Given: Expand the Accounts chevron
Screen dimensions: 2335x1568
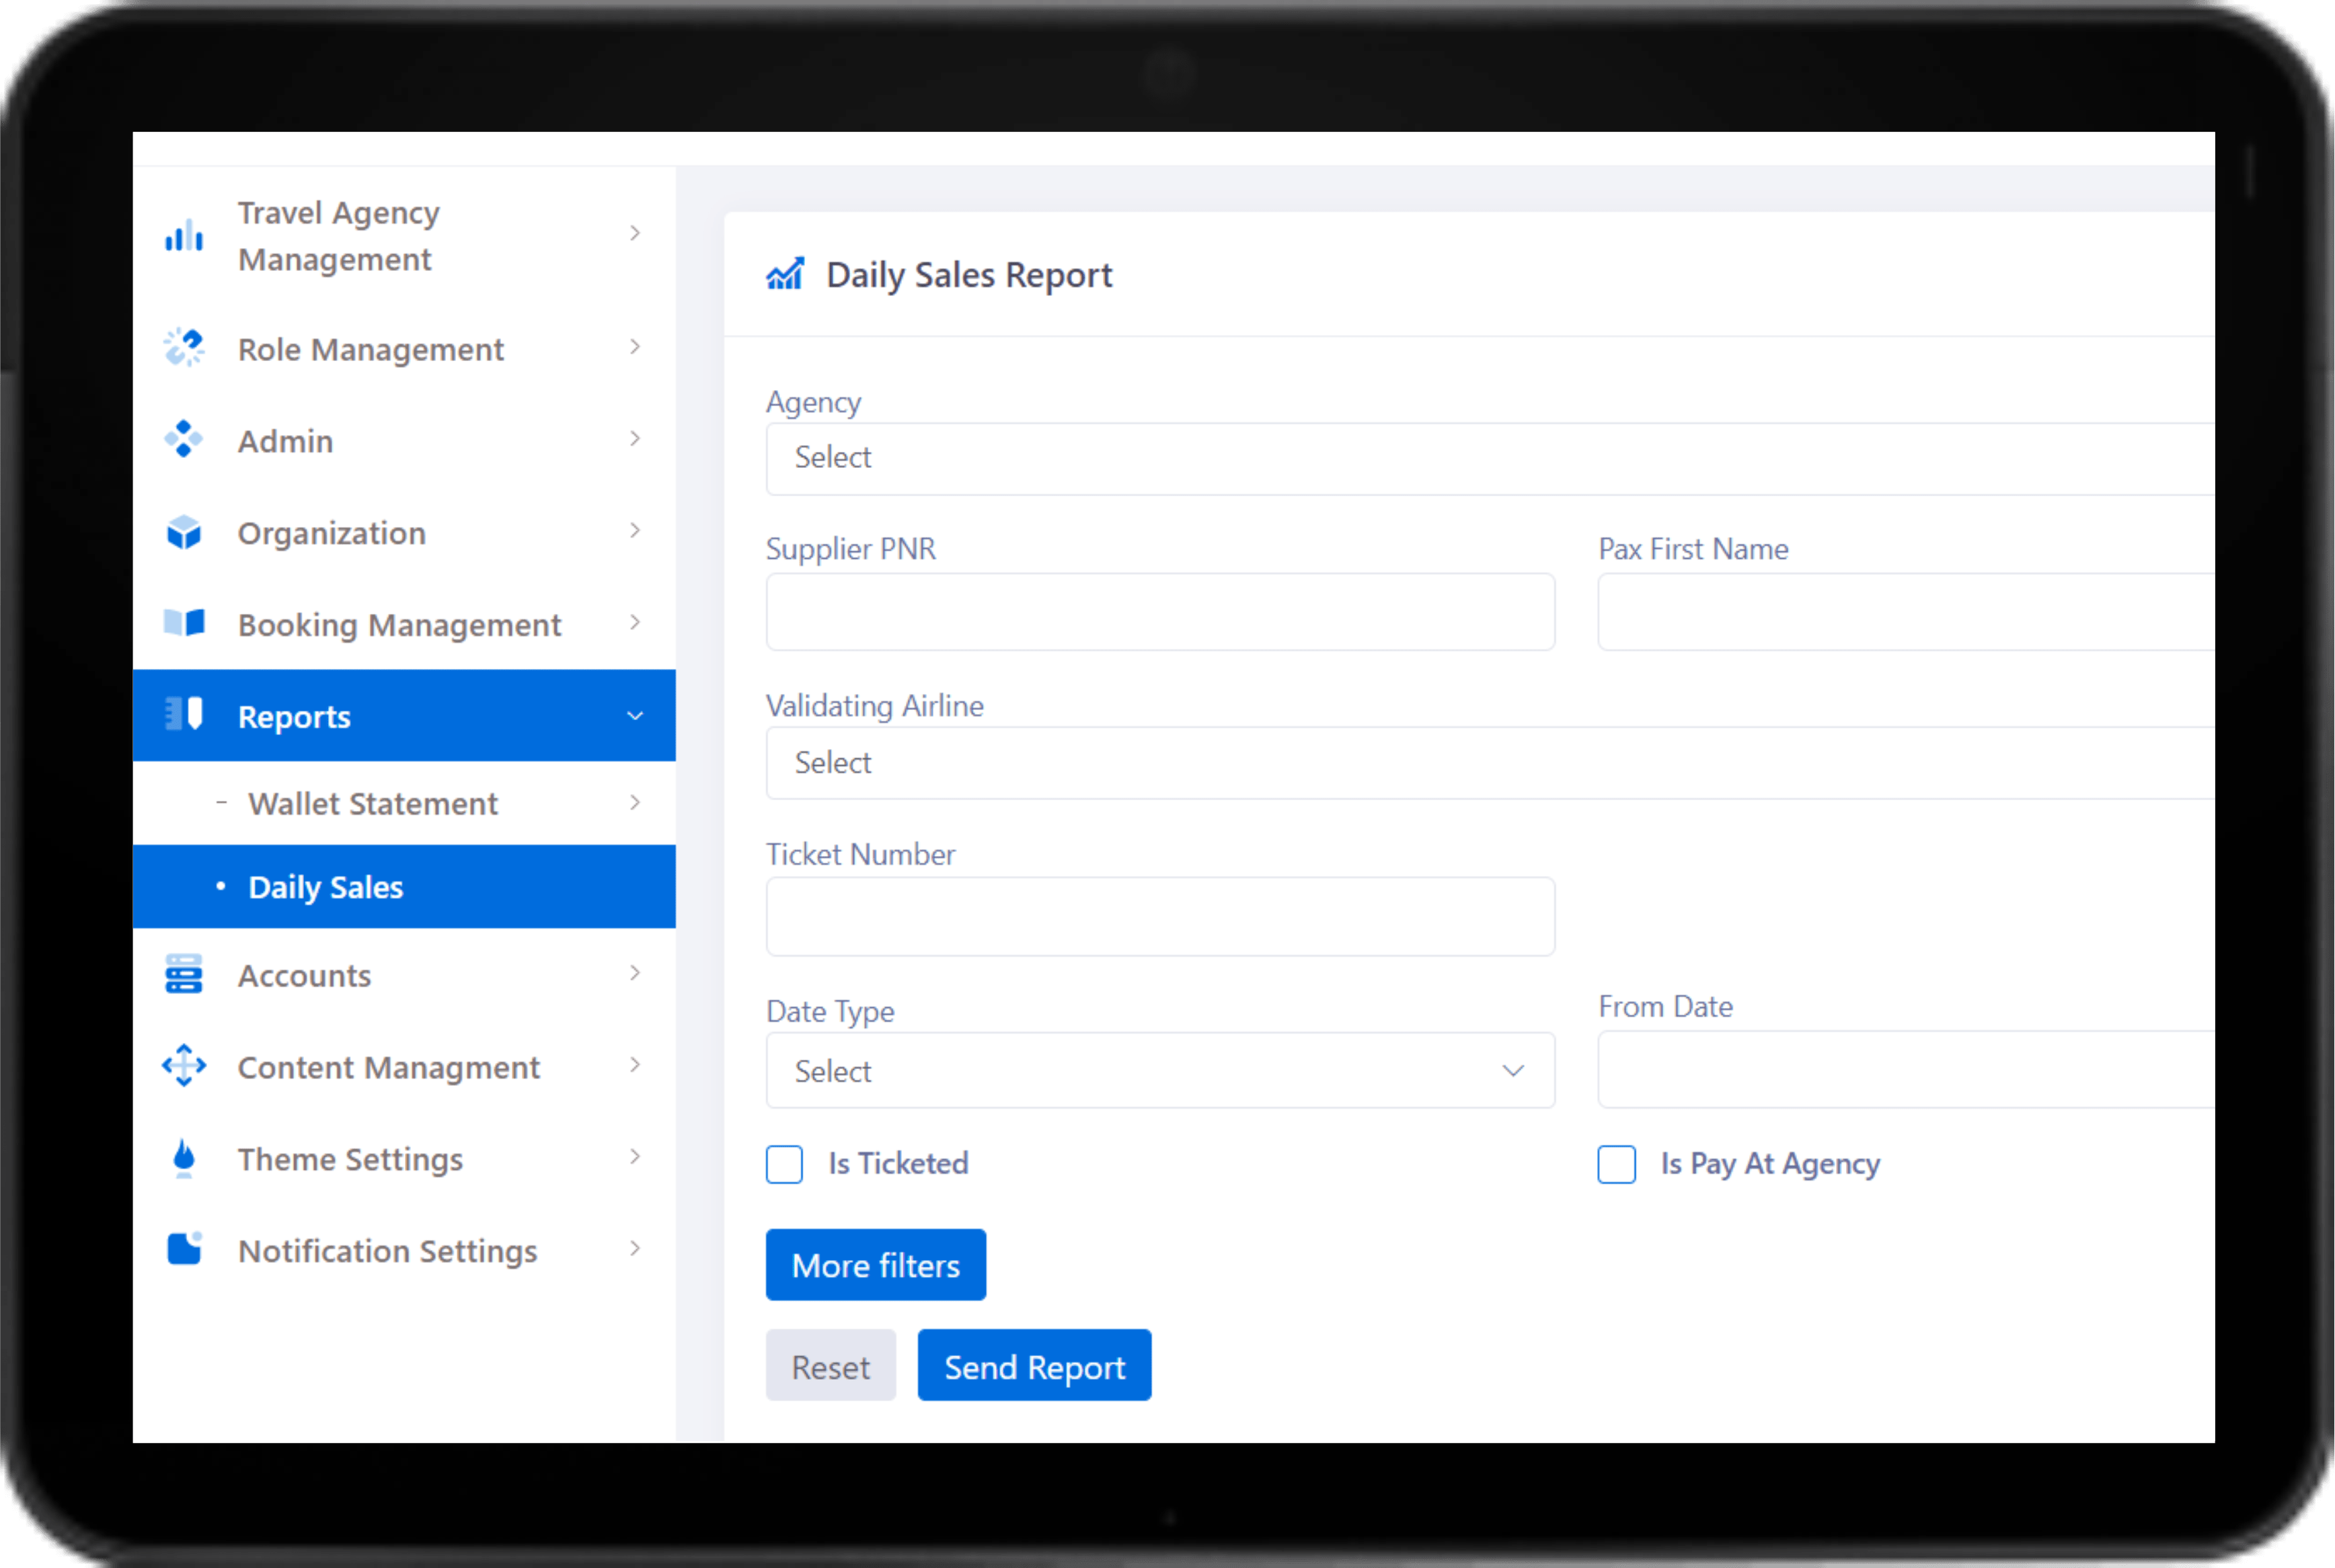Looking at the screenshot, I should 635,973.
